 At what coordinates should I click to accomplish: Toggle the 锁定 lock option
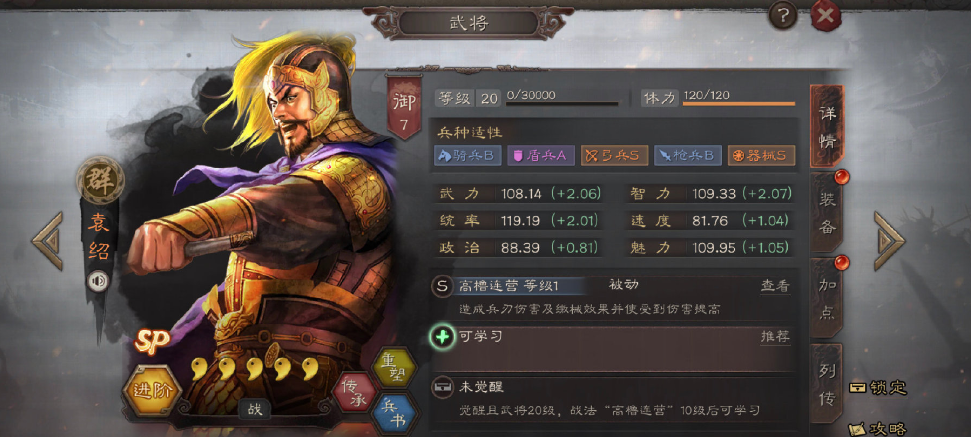[877, 387]
